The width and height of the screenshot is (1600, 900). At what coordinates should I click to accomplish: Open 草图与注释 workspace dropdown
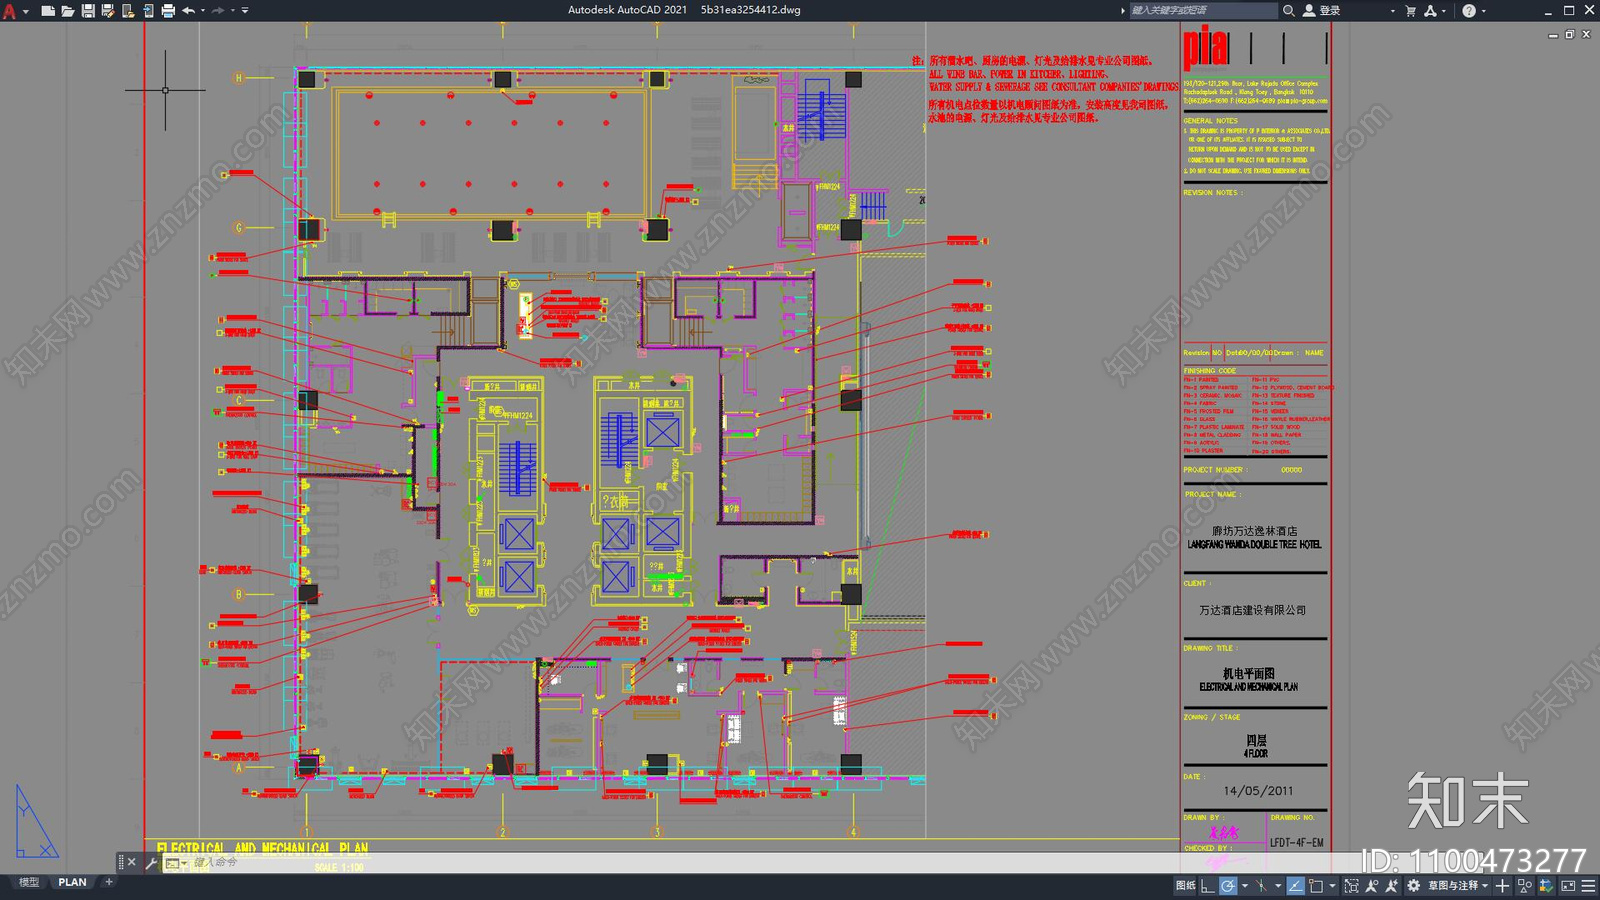[x=1460, y=885]
